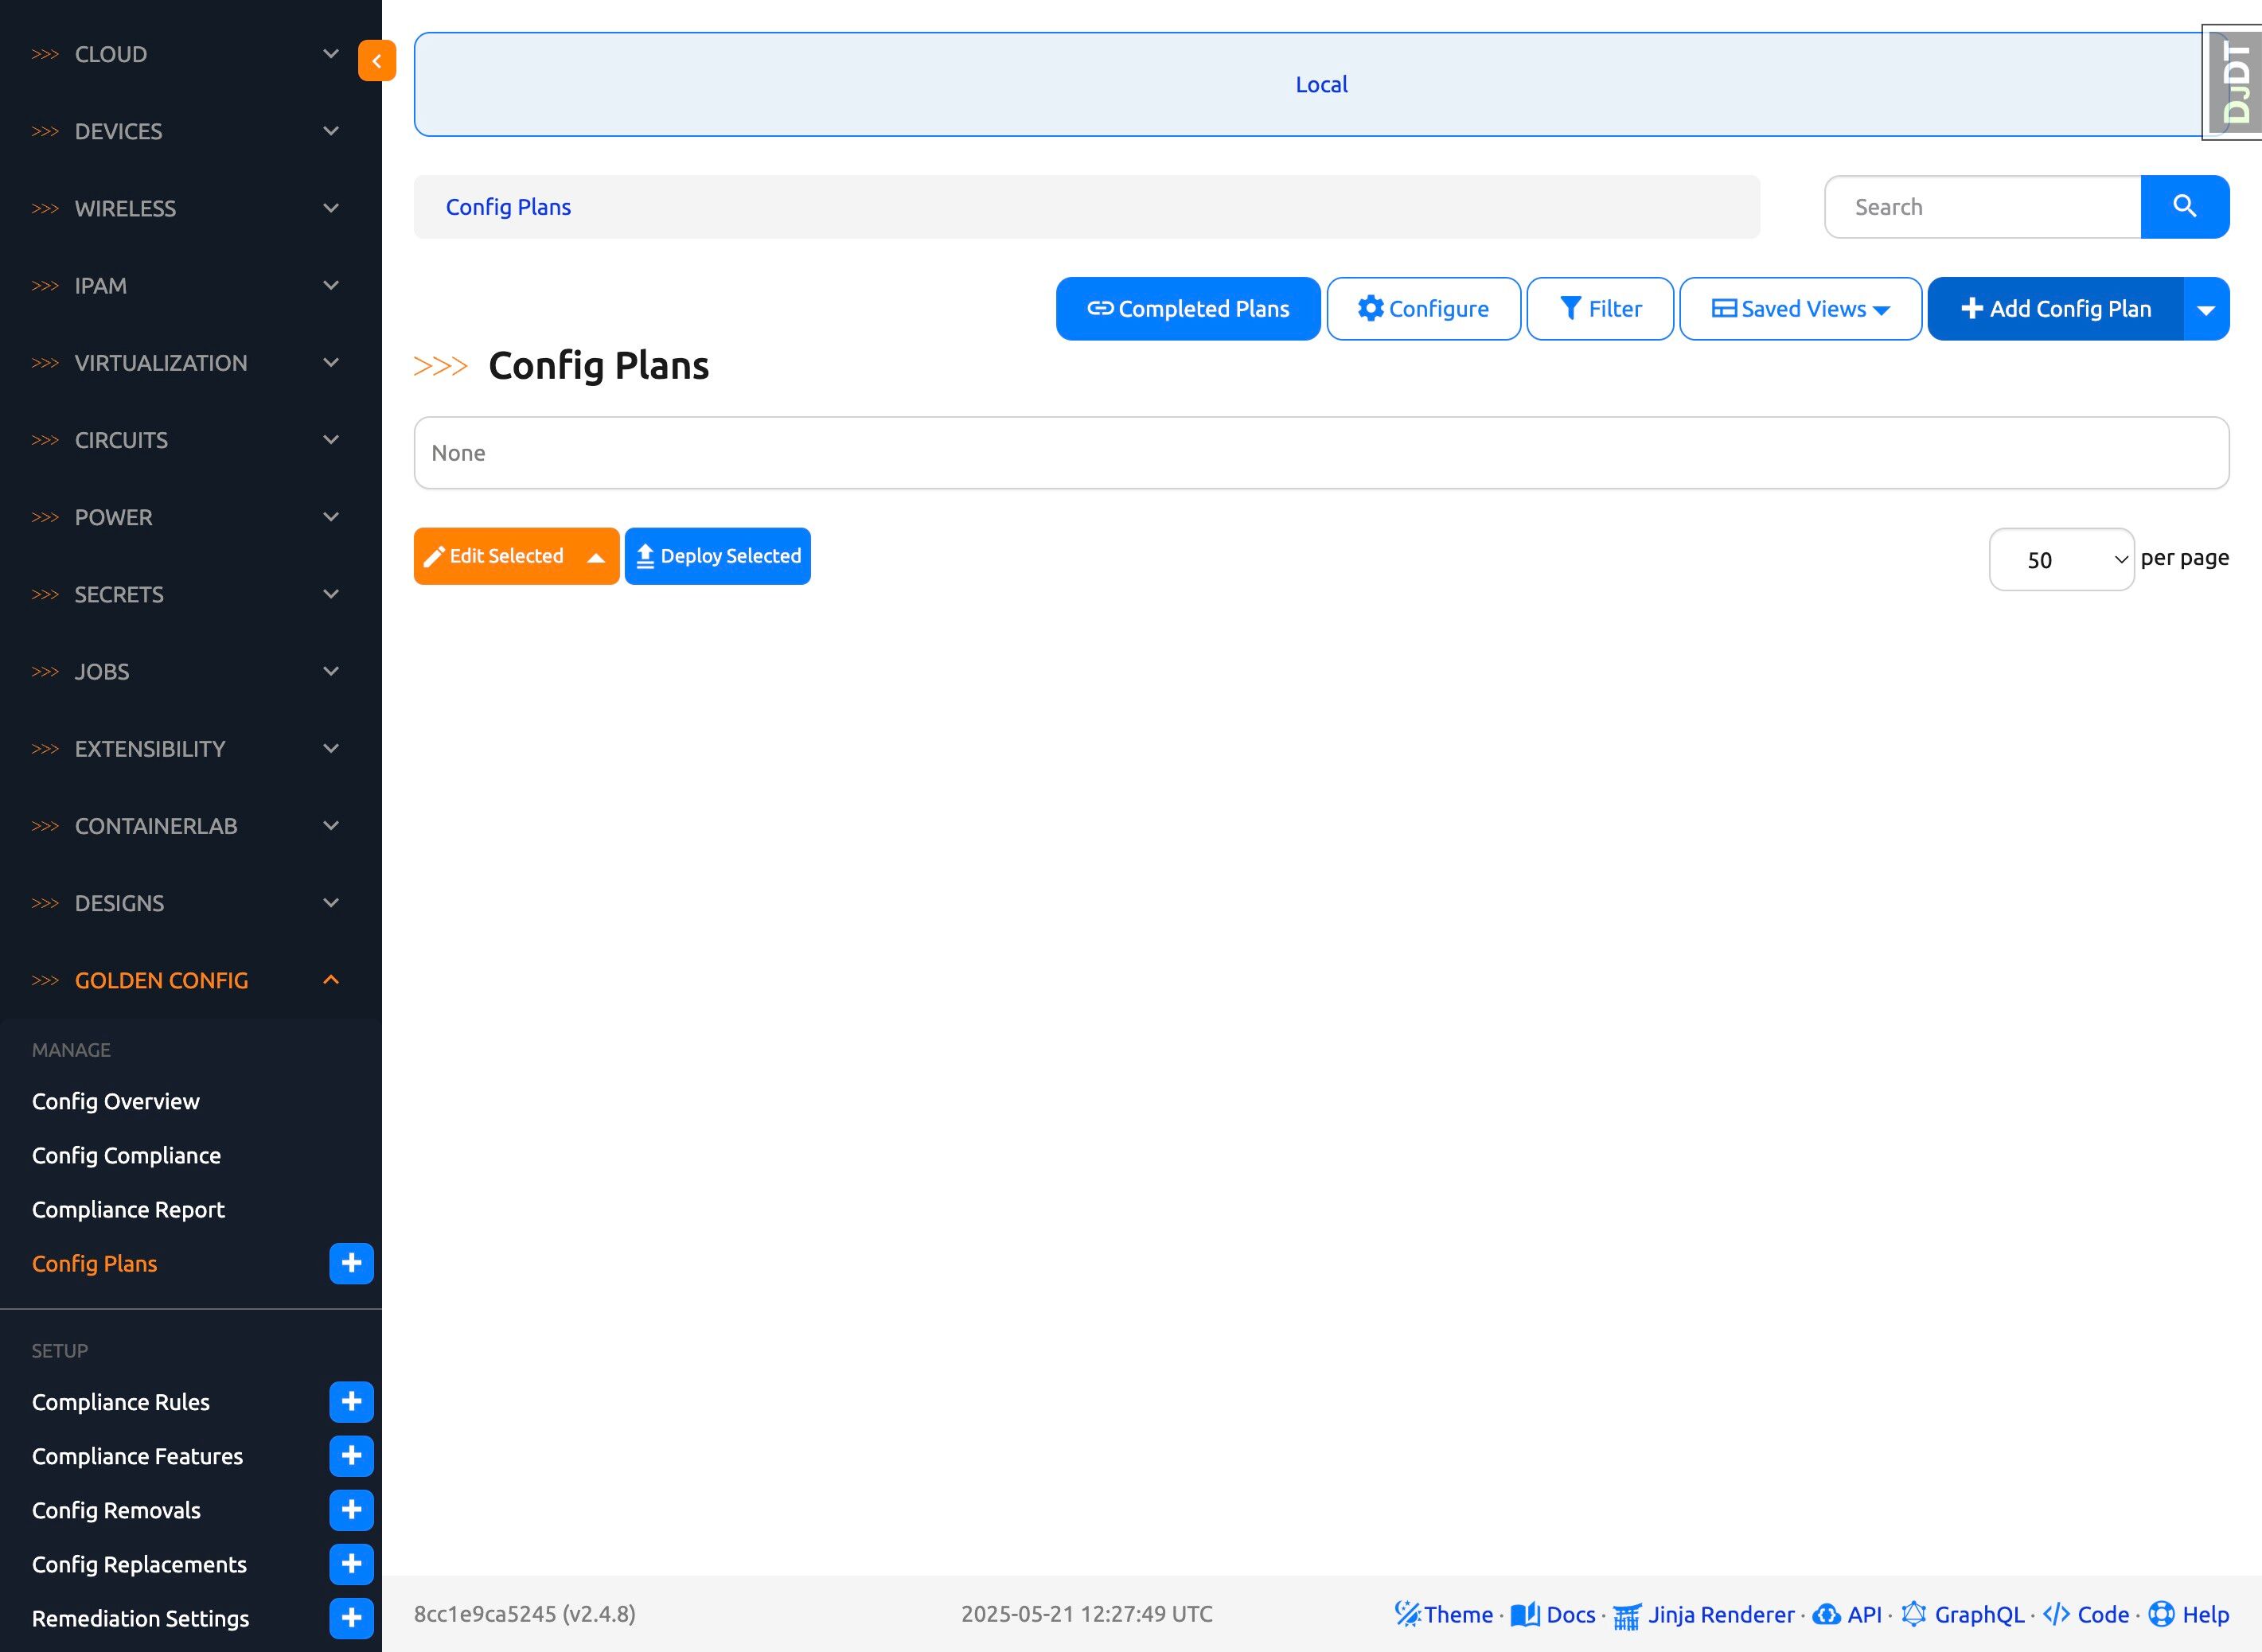Add a new Compliance Feature via plus icon
The image size is (2262, 1652).
[351, 1455]
